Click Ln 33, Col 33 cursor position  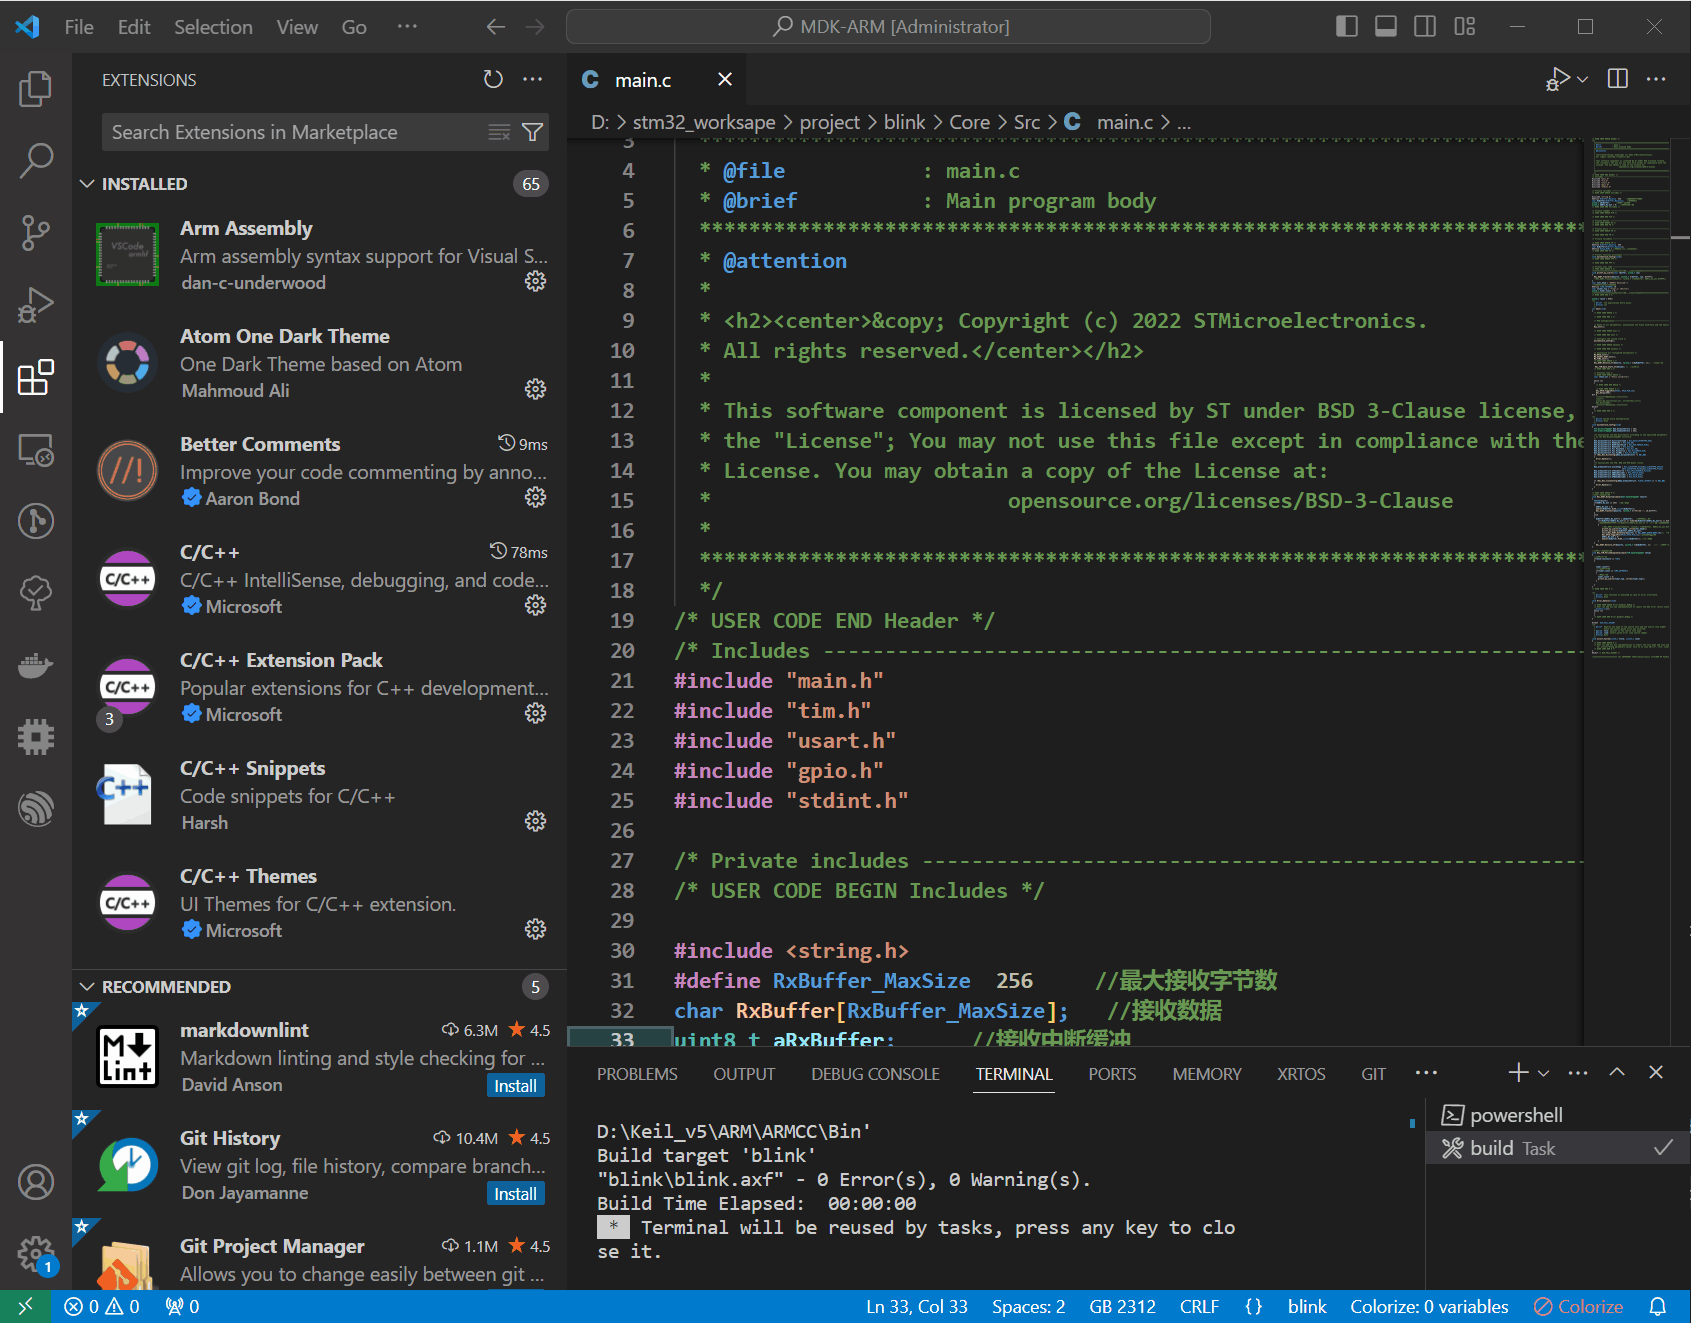click(x=916, y=1306)
